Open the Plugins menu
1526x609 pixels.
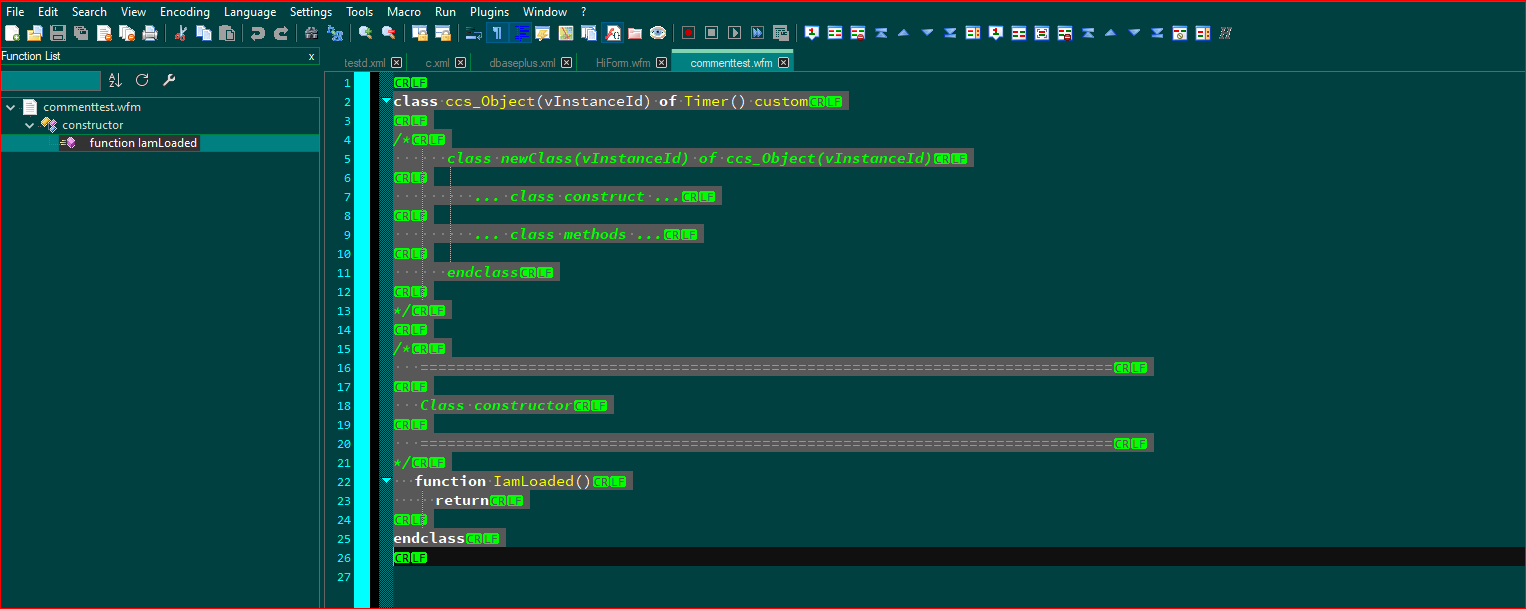click(x=490, y=12)
